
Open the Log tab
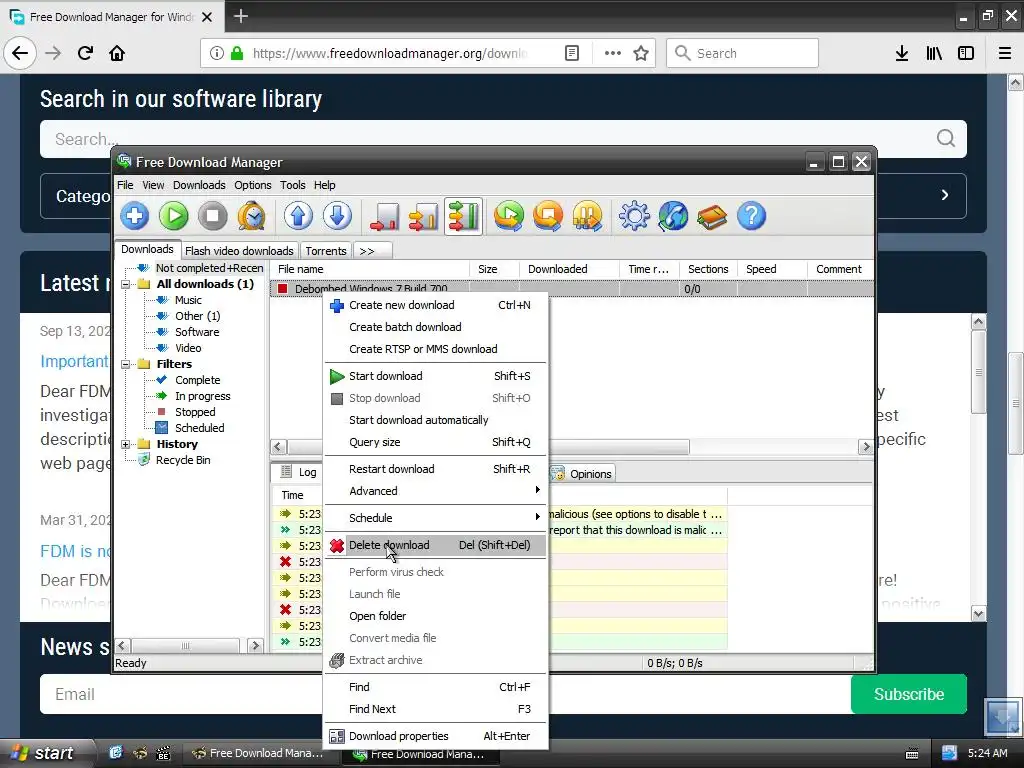(x=298, y=472)
